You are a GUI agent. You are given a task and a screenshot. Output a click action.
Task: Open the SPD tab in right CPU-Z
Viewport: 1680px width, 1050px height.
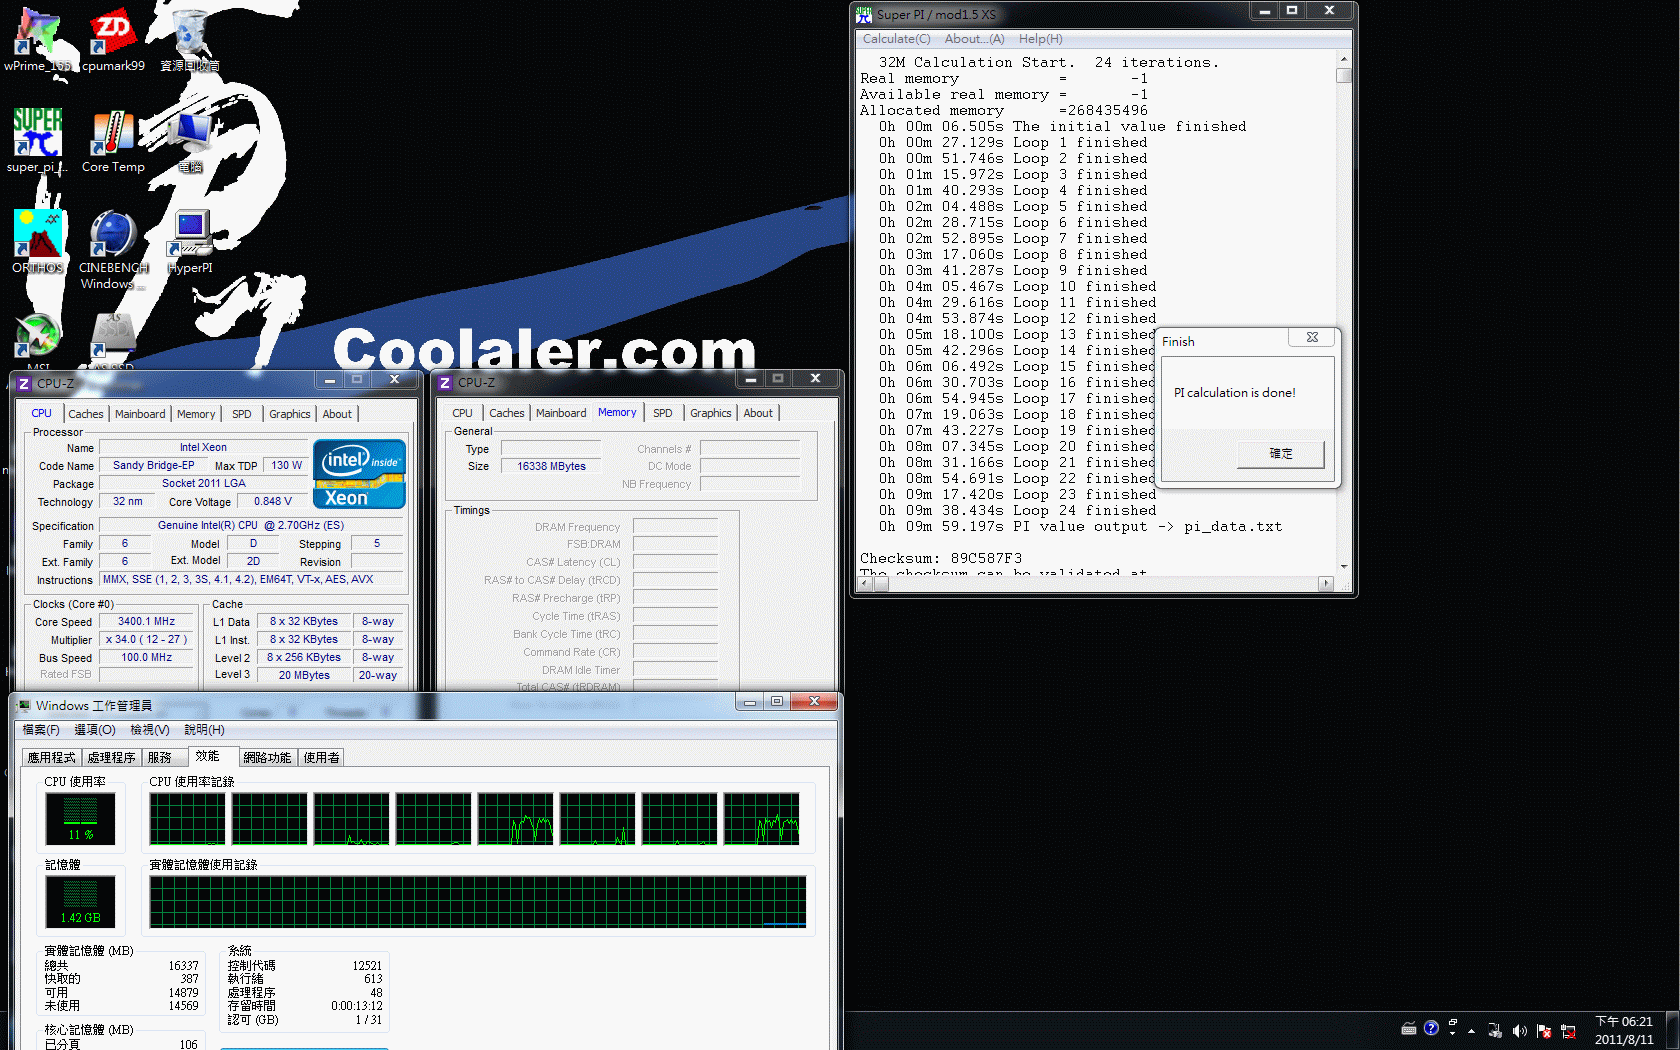pyautogui.click(x=662, y=413)
